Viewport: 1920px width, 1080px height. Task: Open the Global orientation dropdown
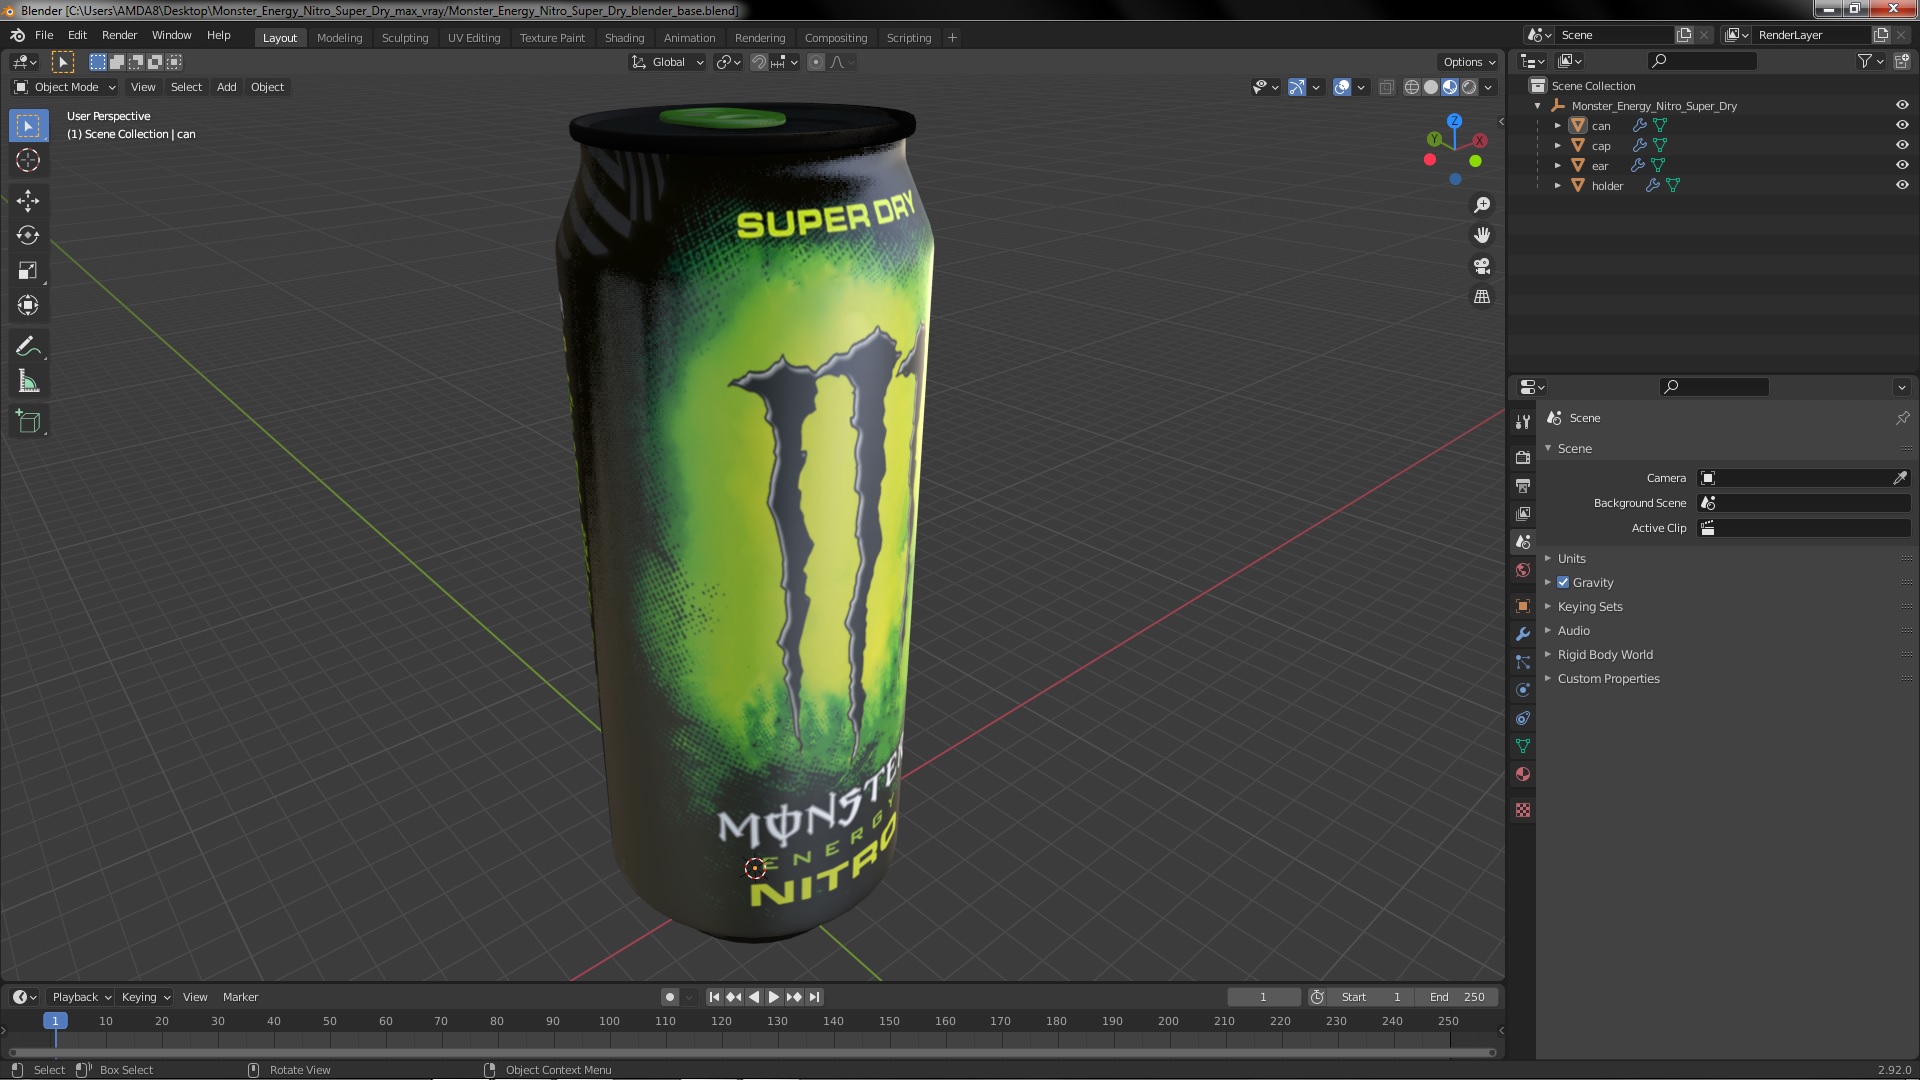667,62
